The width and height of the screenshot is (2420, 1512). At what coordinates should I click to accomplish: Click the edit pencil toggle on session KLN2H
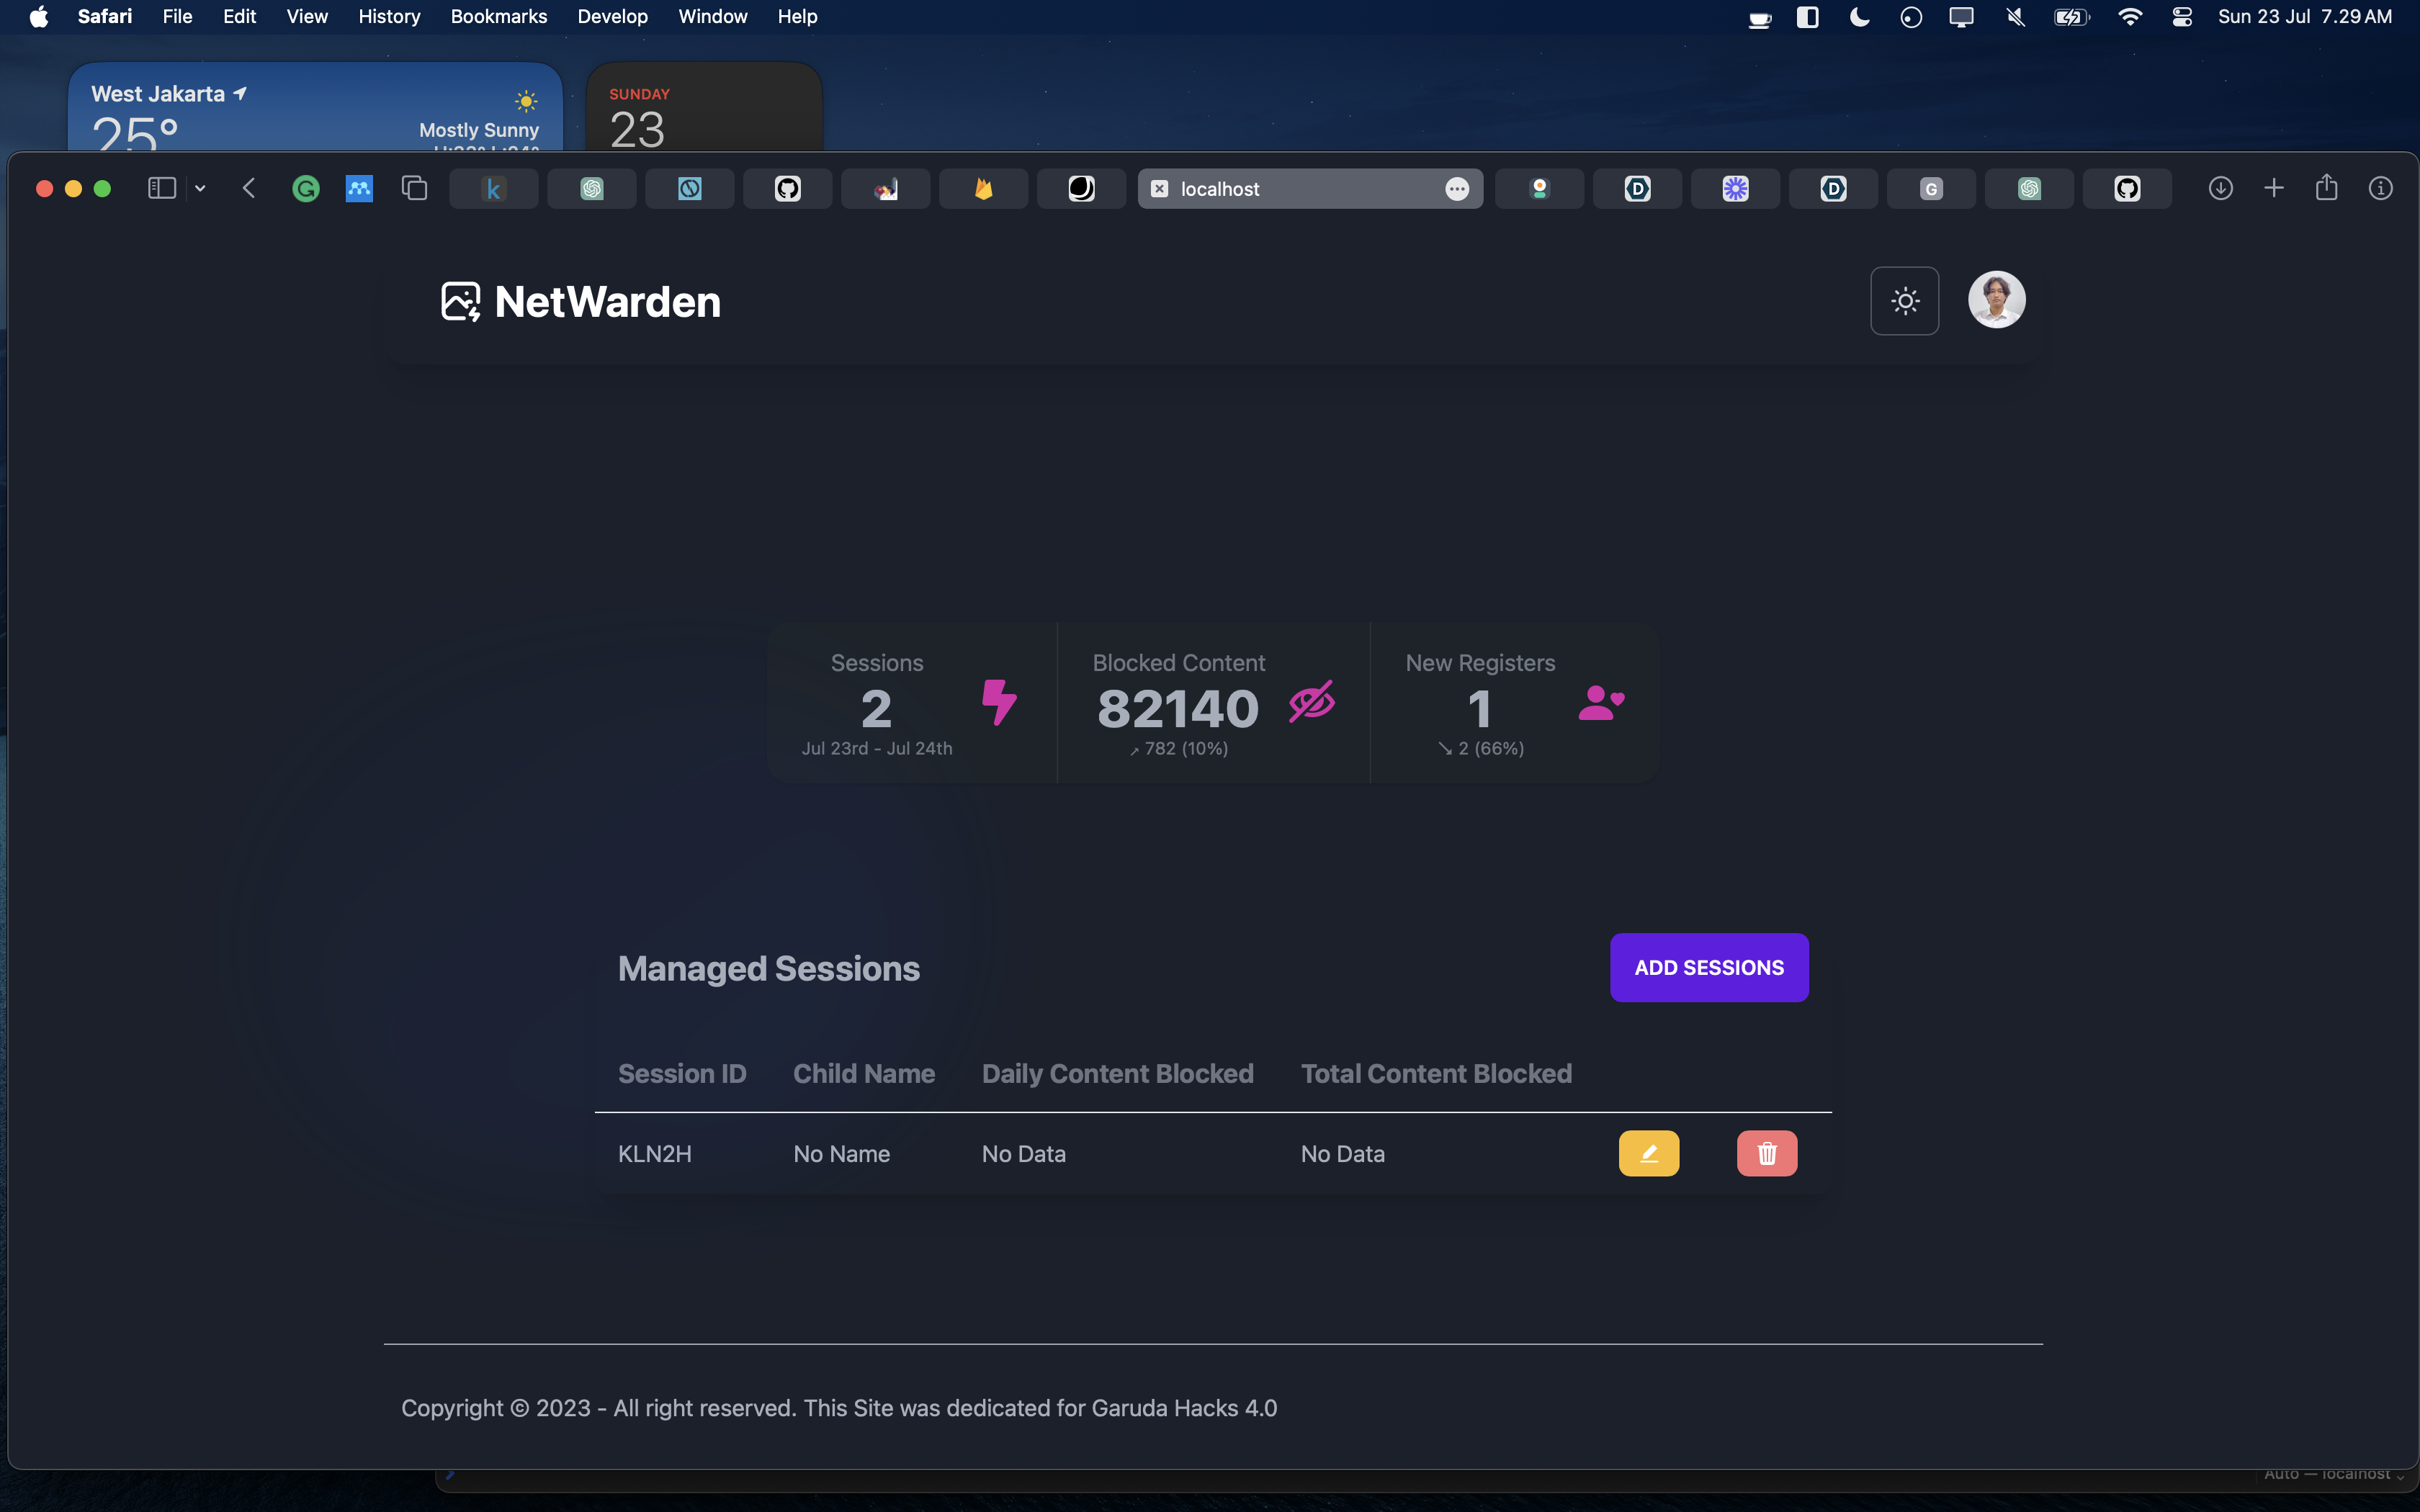point(1648,1153)
